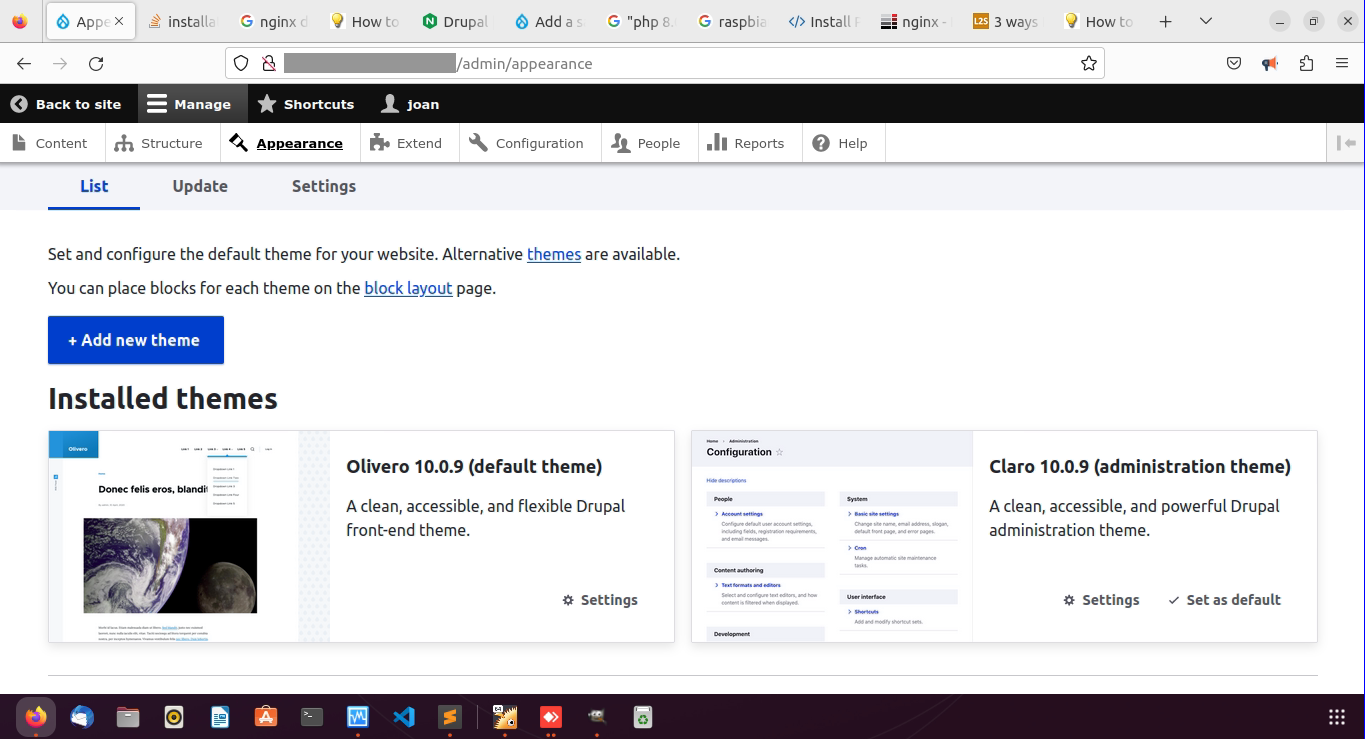Switch to the "3 ways" tab
Image resolution: width=1365 pixels, height=739 pixels.
pos(1007,21)
